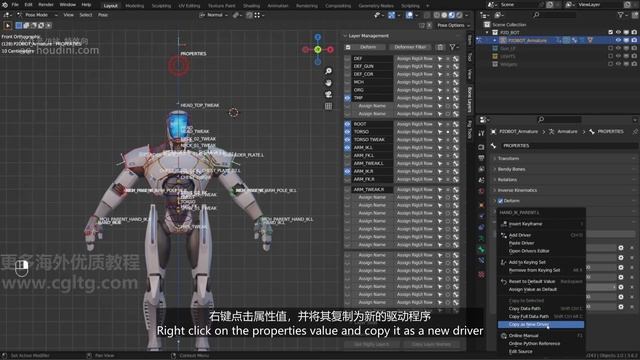
Task: Click the pan view hand icon
Action: point(329,83)
